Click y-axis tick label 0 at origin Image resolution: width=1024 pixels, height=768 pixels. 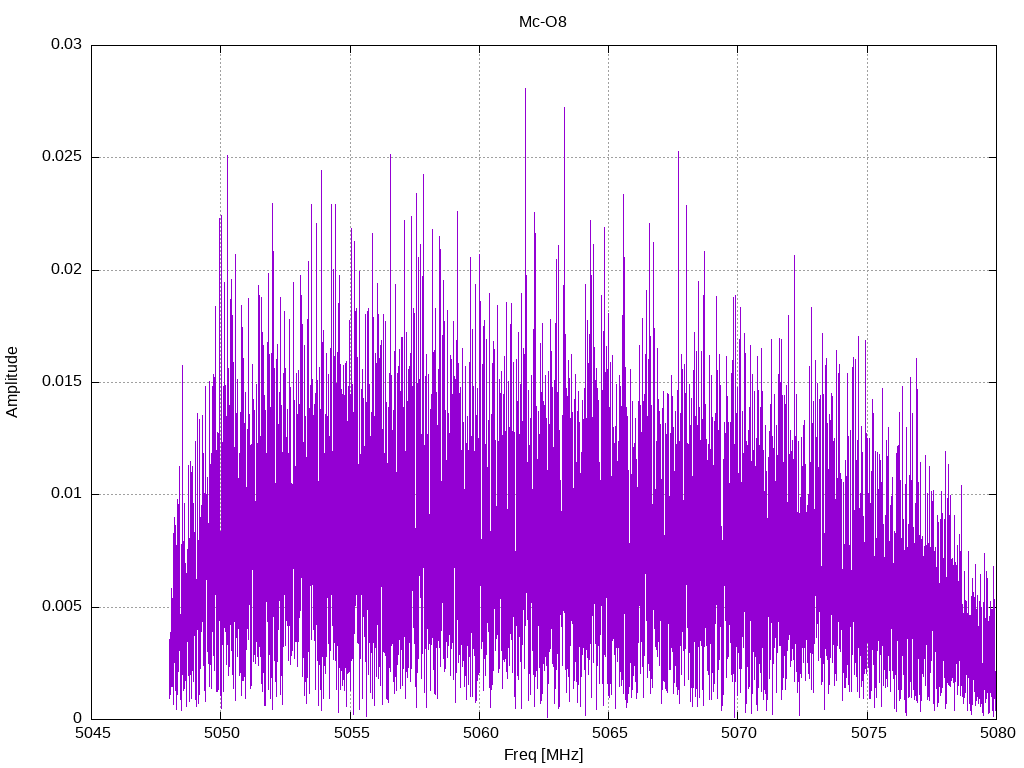click(78, 718)
